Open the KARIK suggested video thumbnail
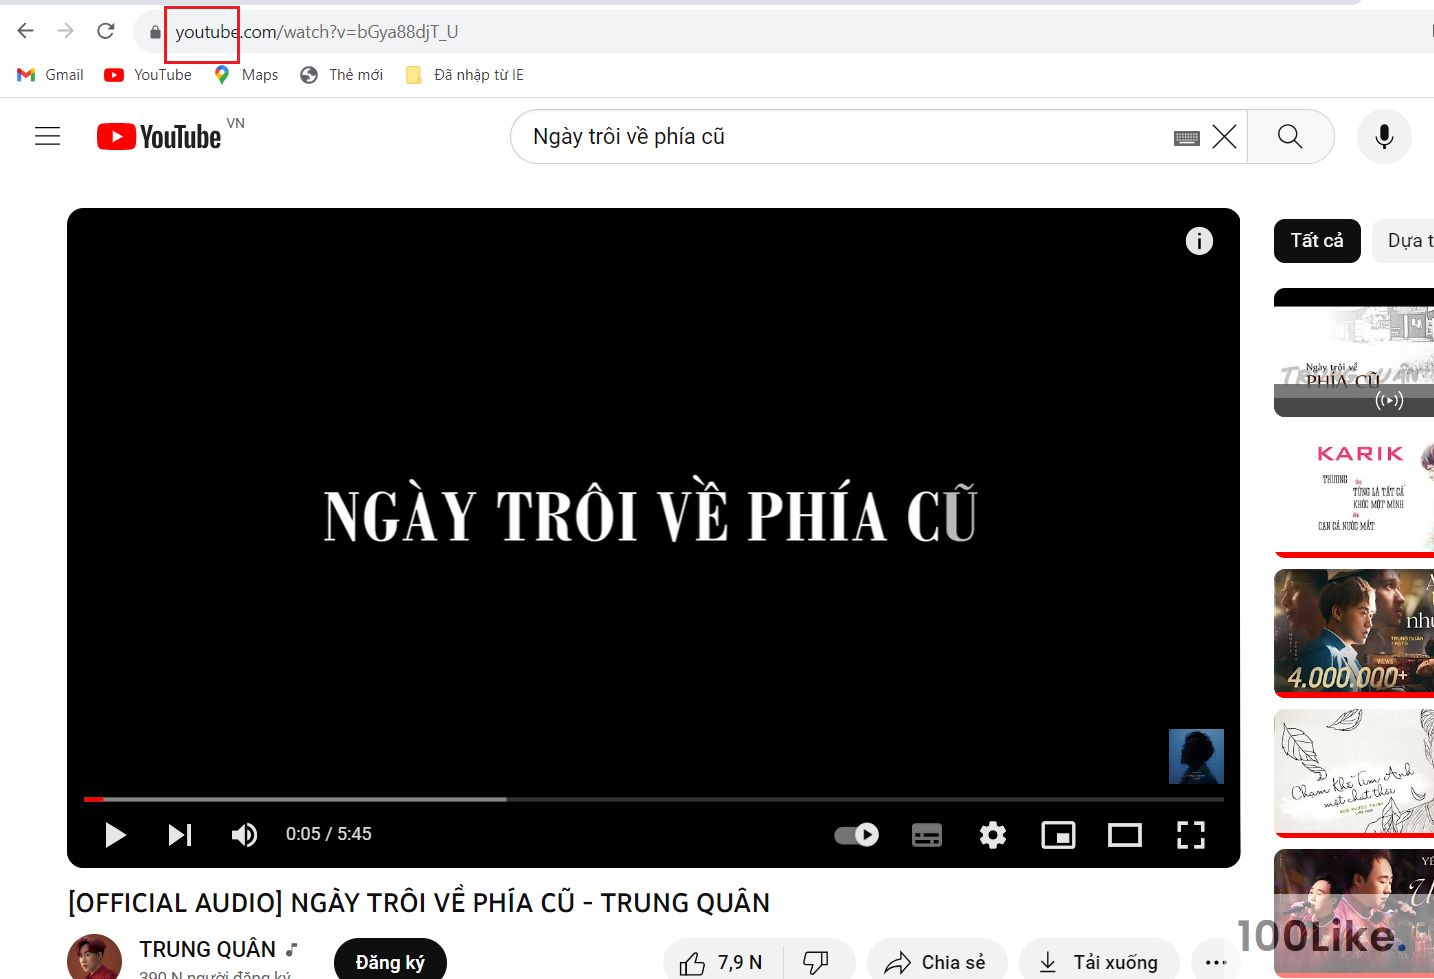Screen dimensions: 1434x979 pyautogui.click(x=1354, y=492)
